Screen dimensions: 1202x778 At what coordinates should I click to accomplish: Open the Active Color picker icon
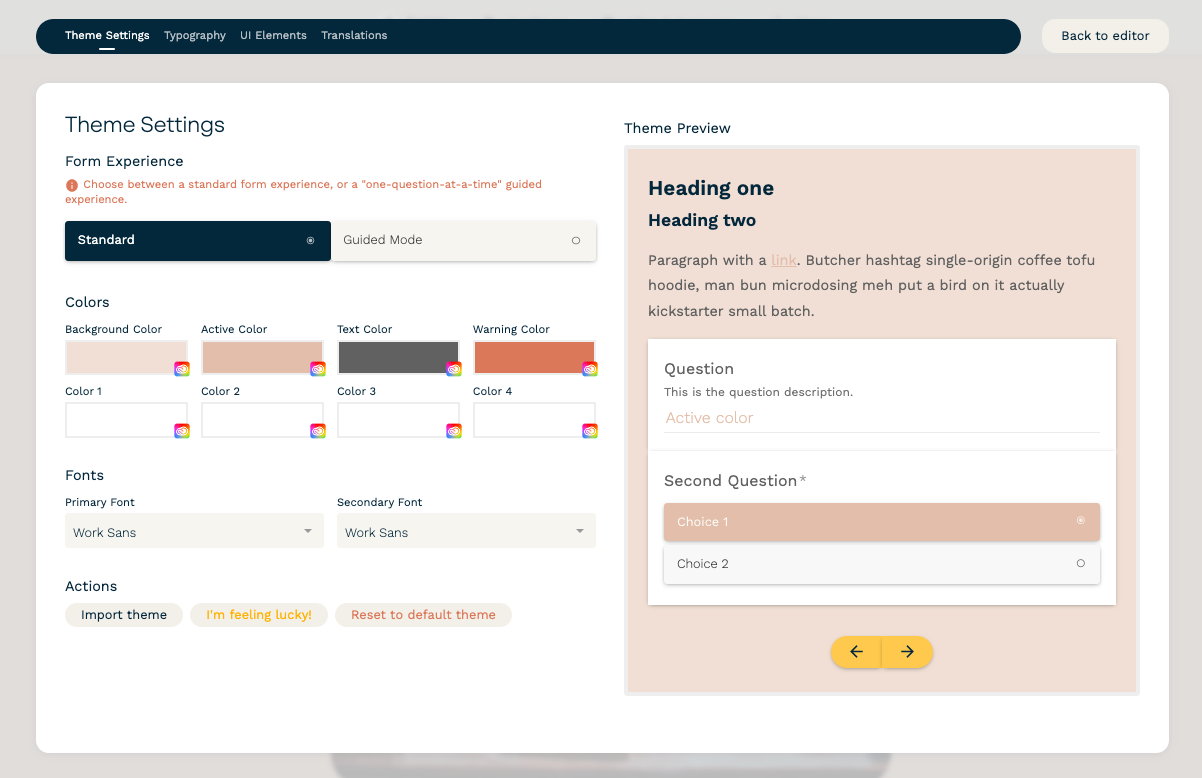317,368
